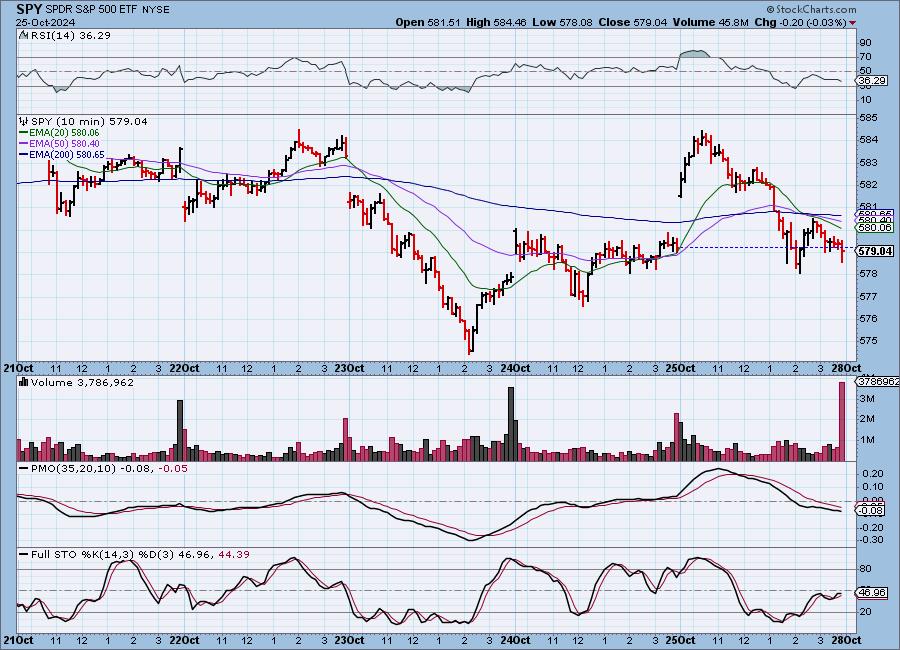Click the 46.96 tag on stochastic axis

[871, 593]
